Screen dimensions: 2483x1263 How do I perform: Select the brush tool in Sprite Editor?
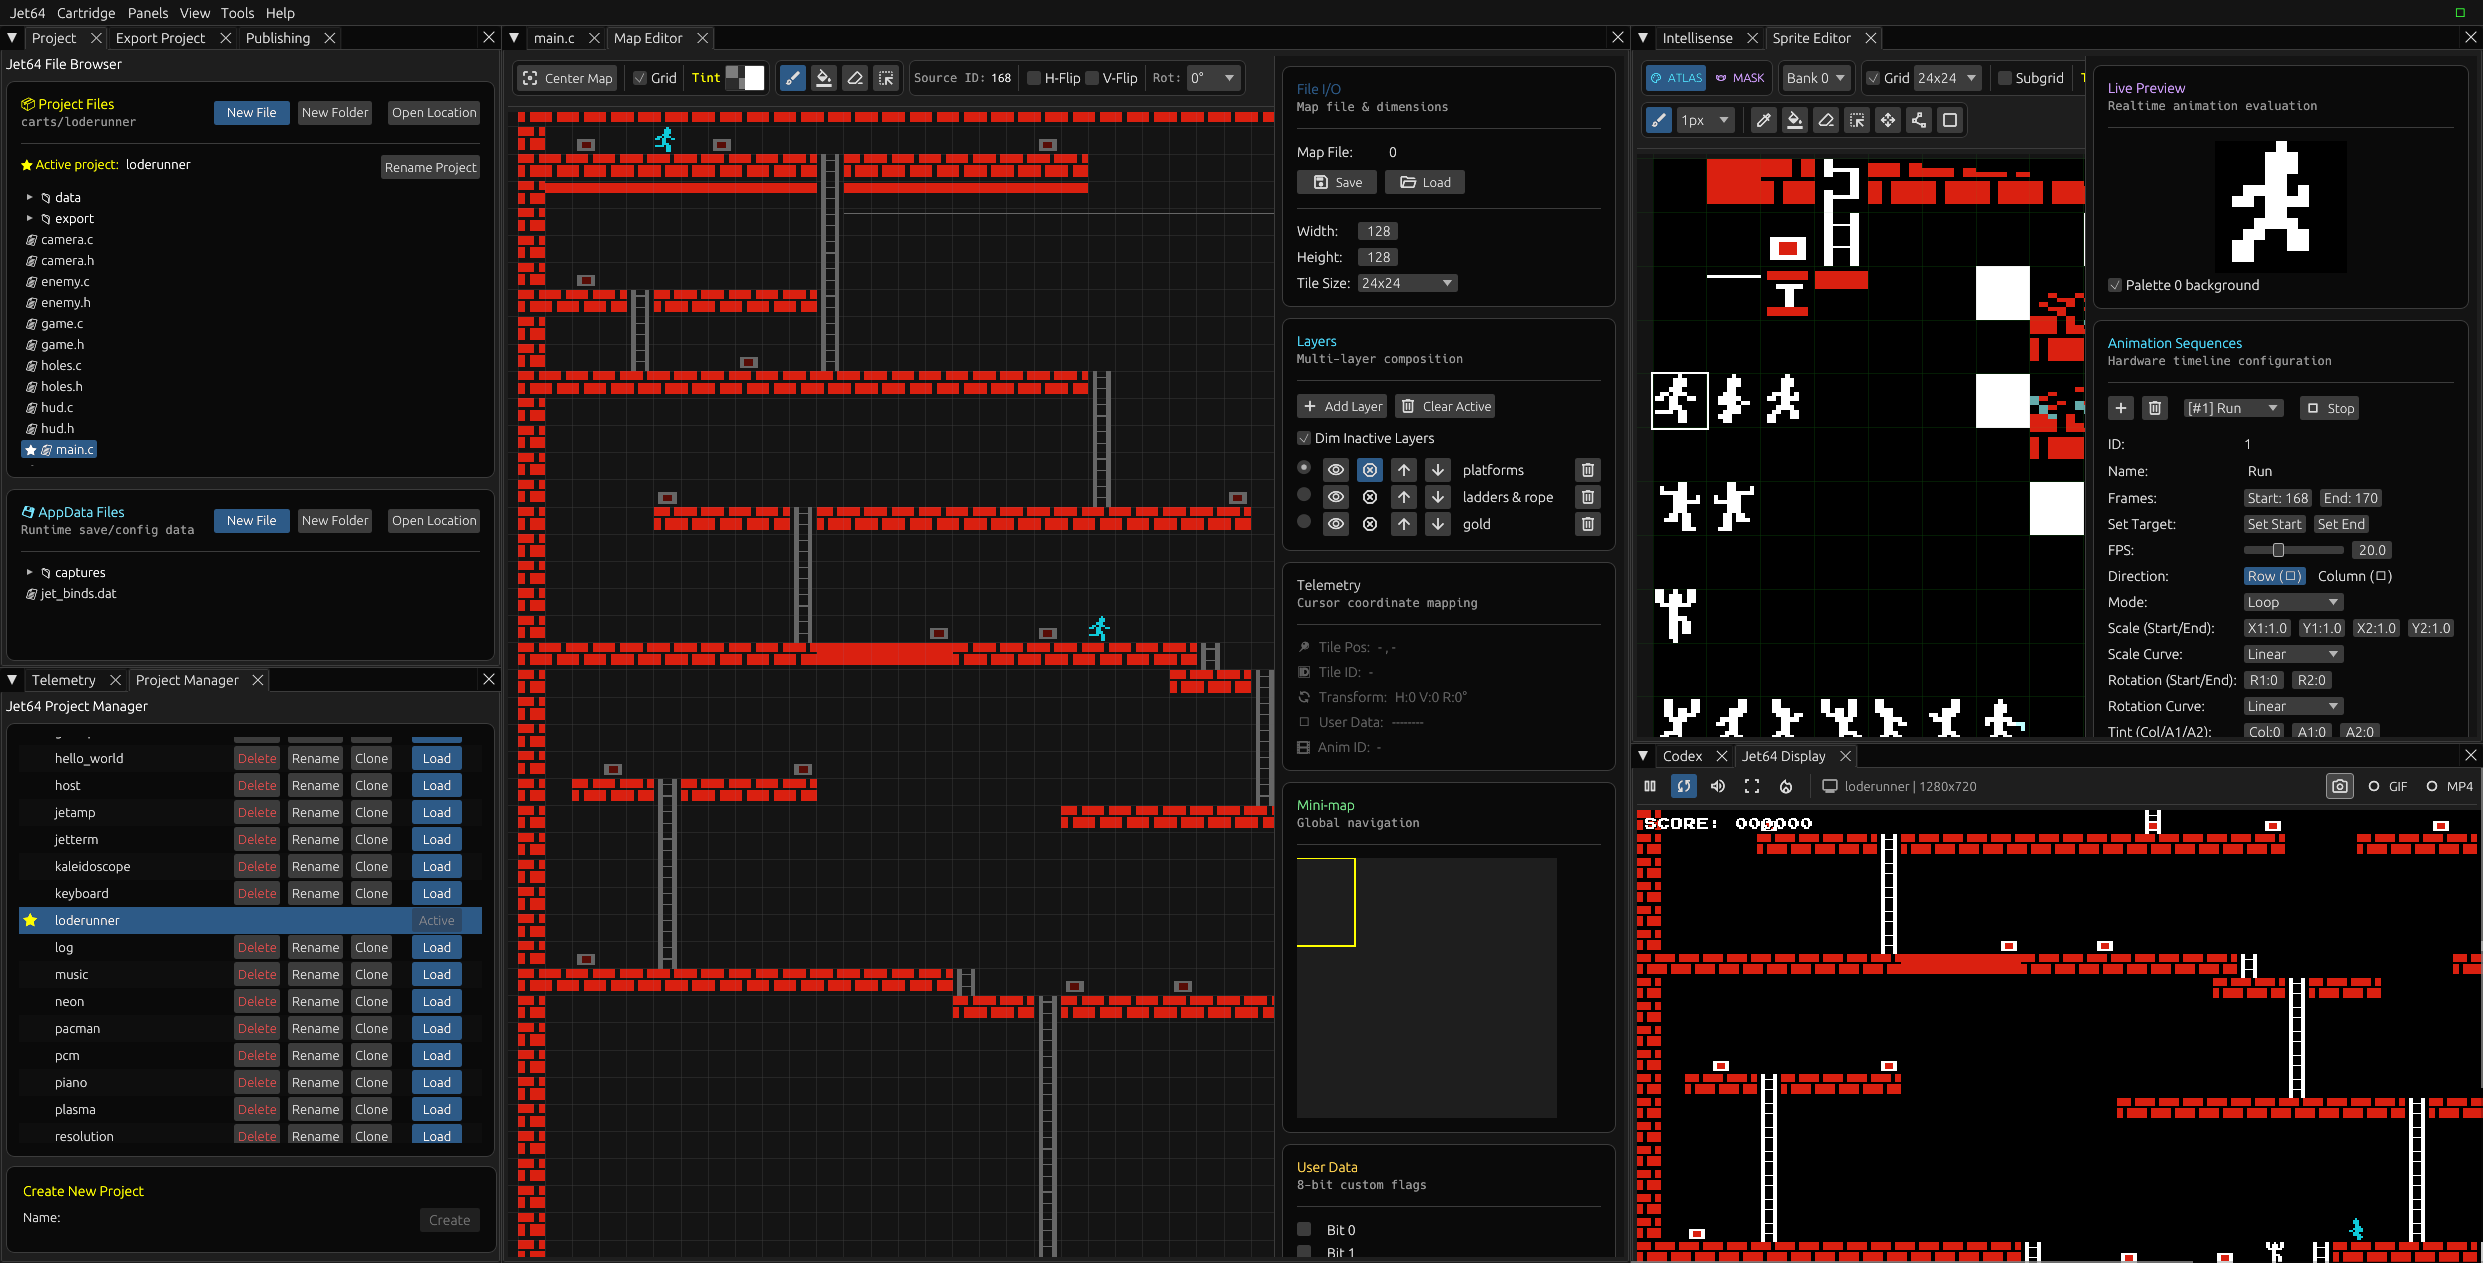1659,120
